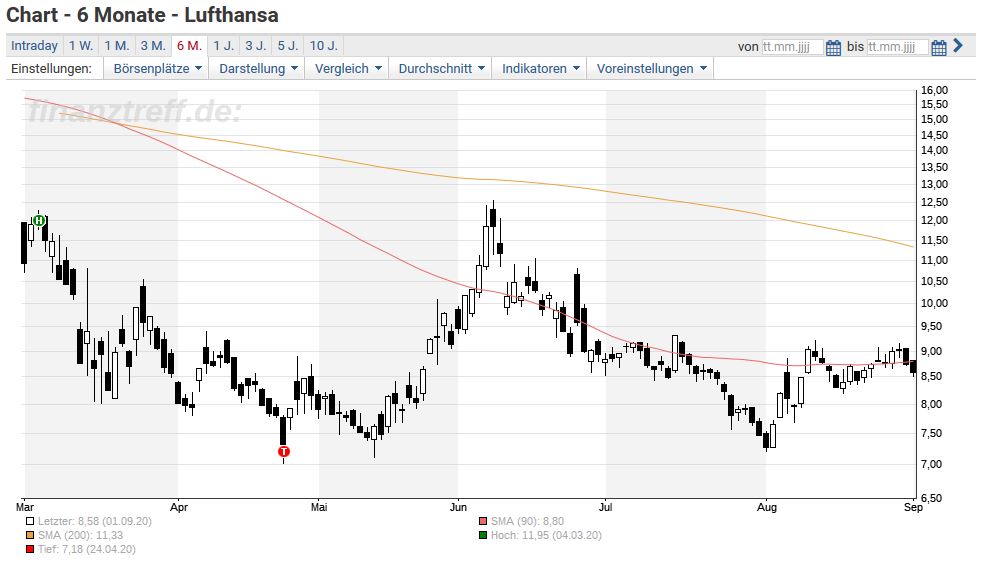Click the 'Apr' x-axis label
Screen dimensions: 989x563
click(179, 508)
